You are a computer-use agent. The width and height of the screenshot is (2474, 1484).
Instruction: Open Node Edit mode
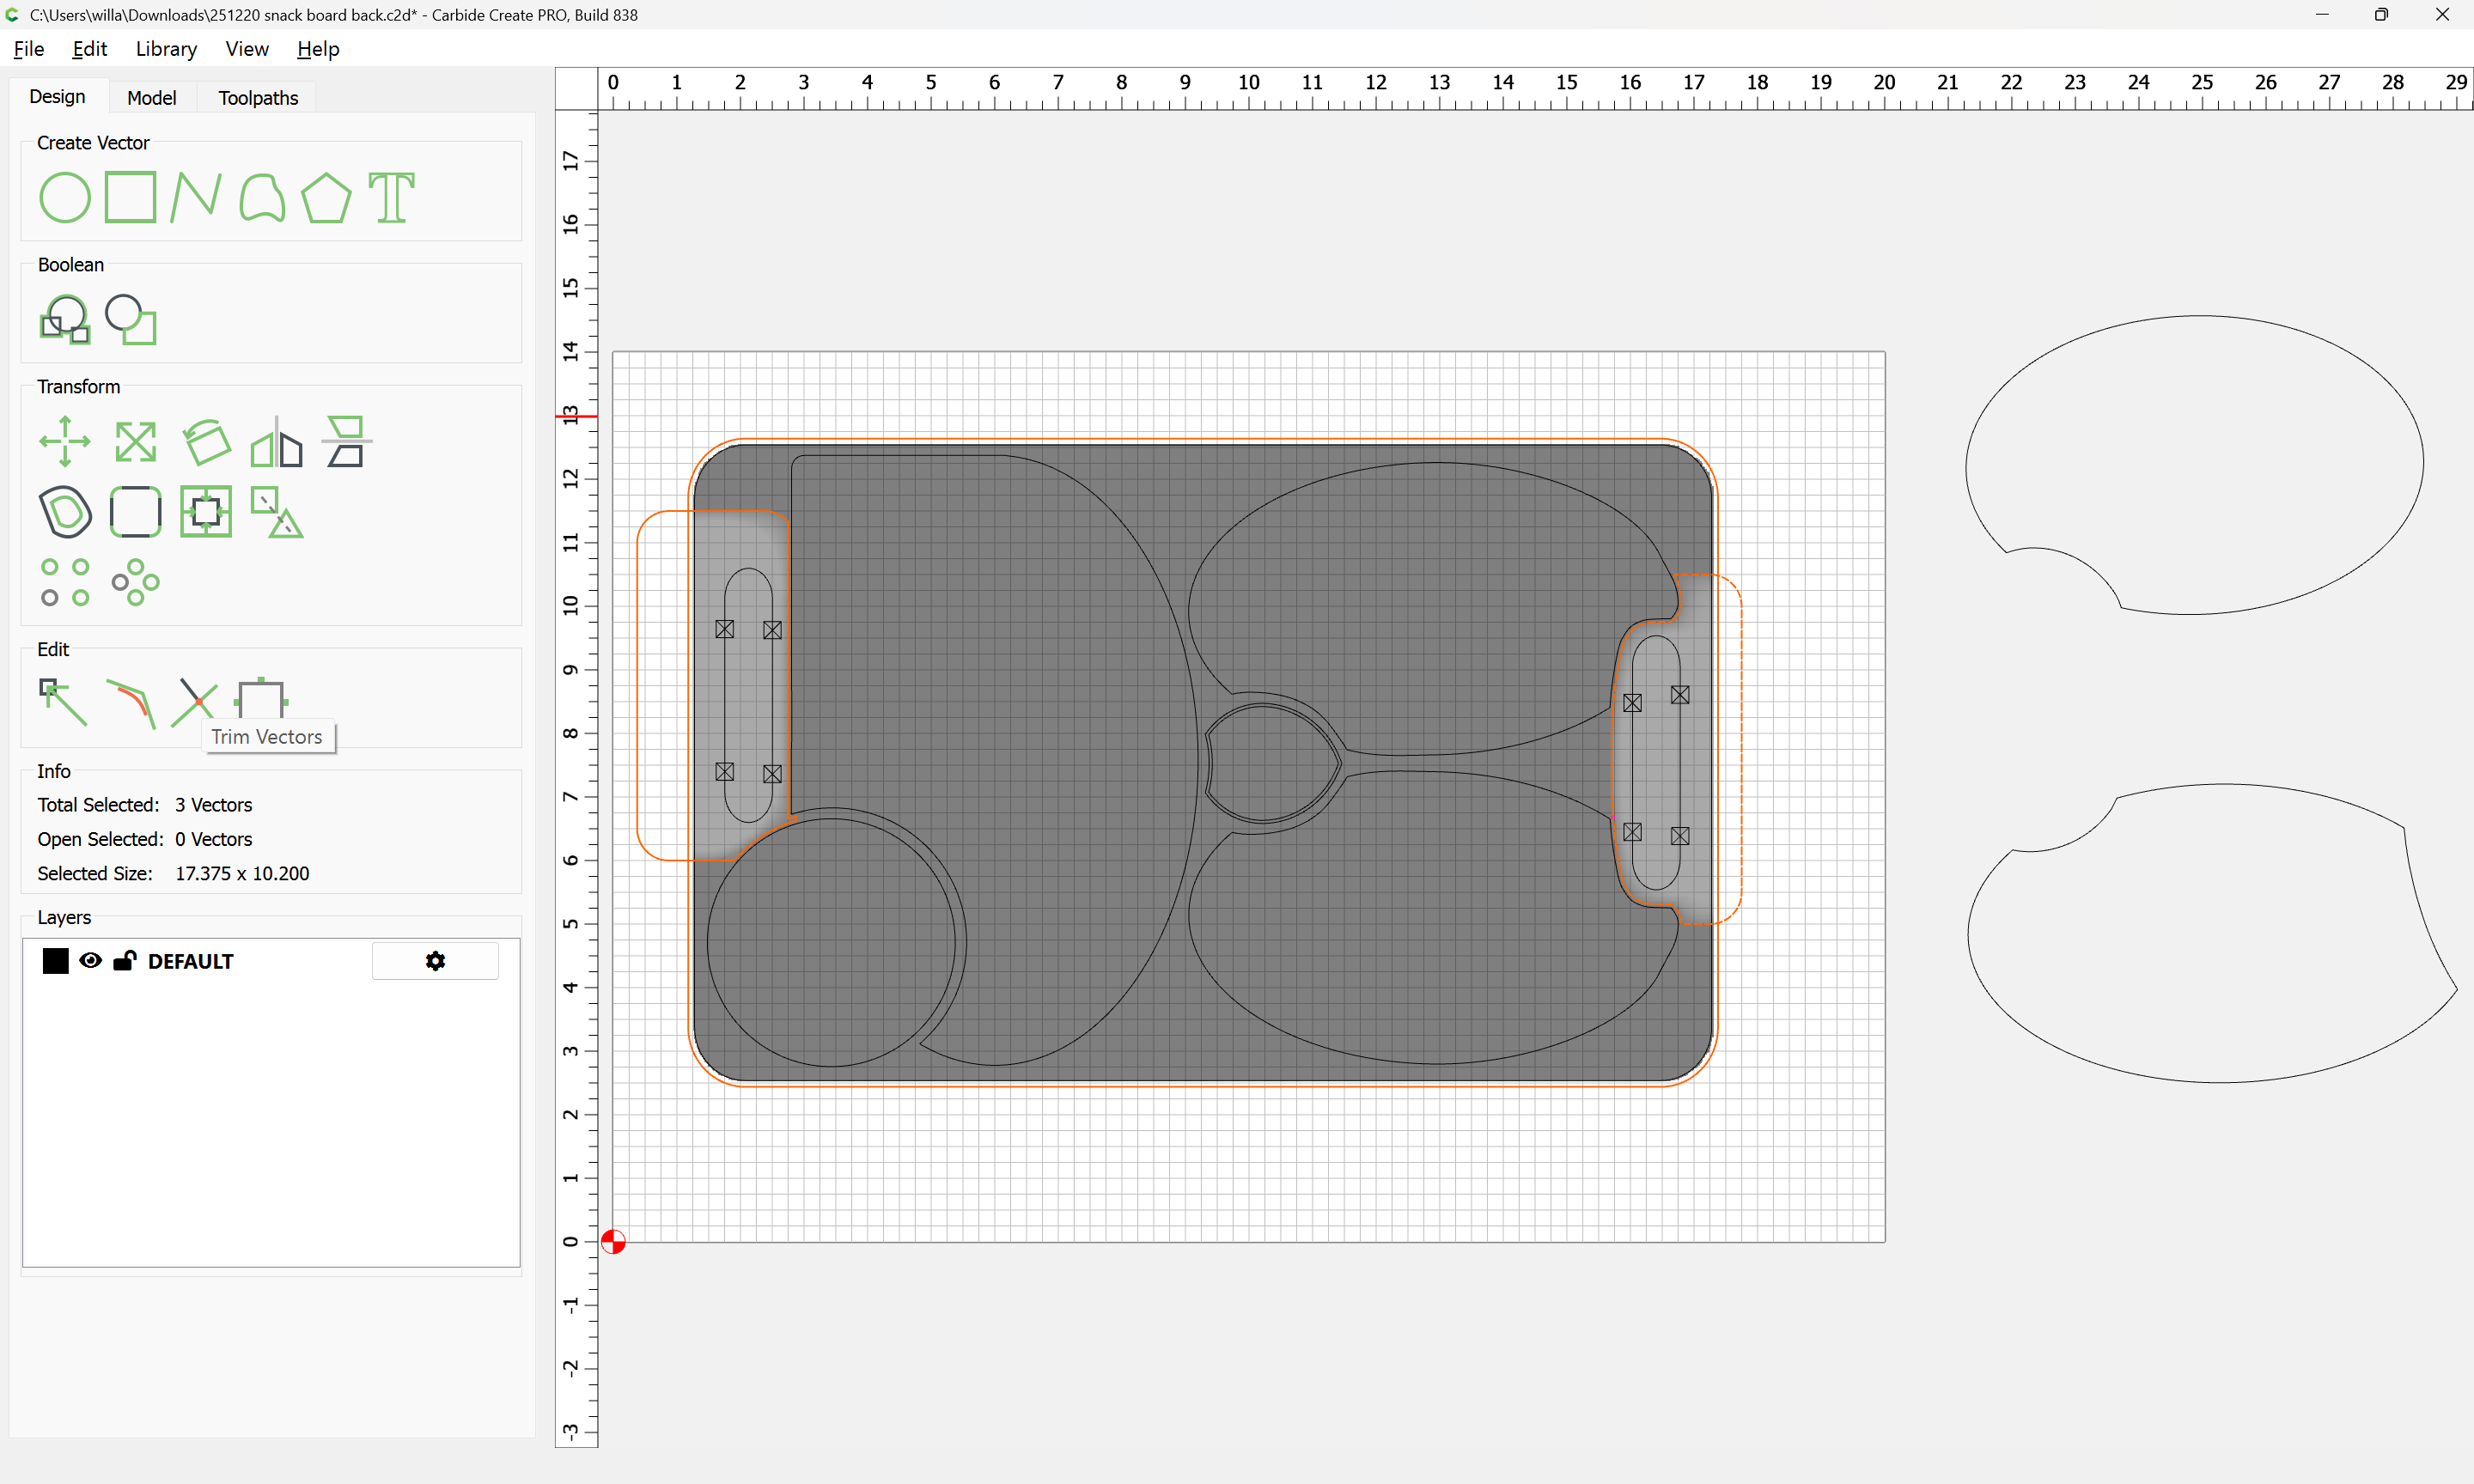[63, 702]
